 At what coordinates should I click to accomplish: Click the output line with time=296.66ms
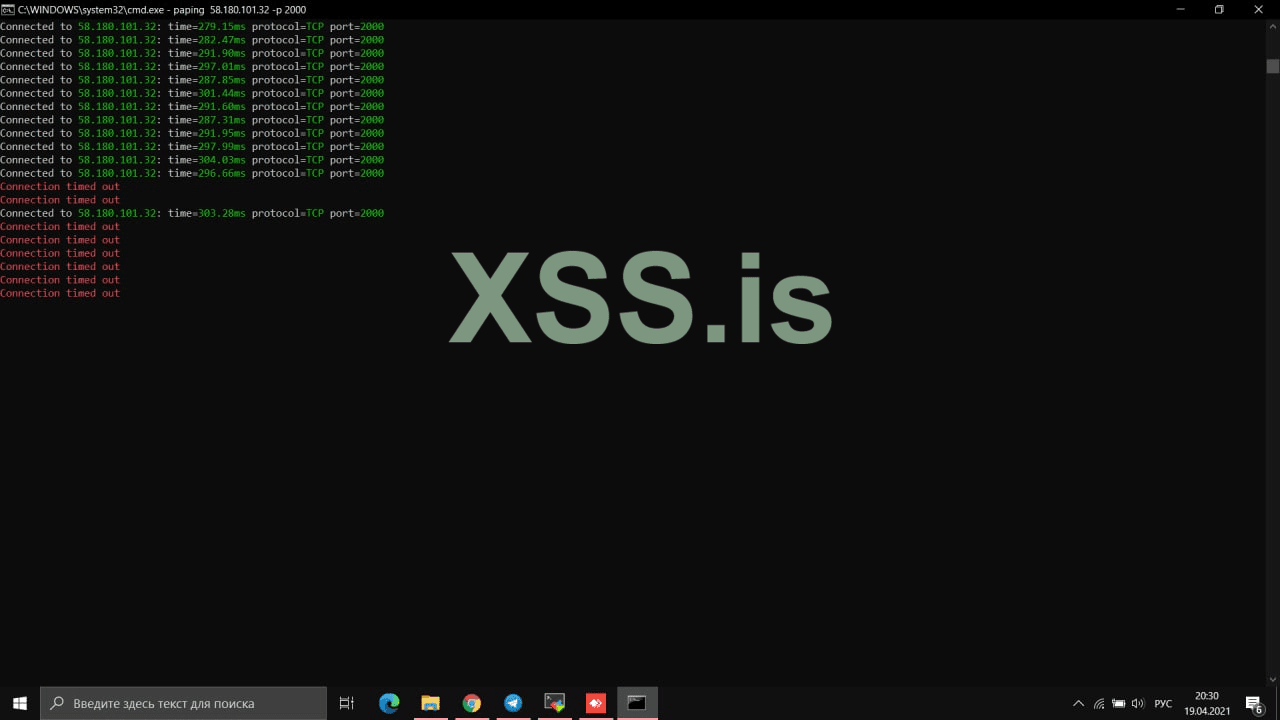pos(192,173)
